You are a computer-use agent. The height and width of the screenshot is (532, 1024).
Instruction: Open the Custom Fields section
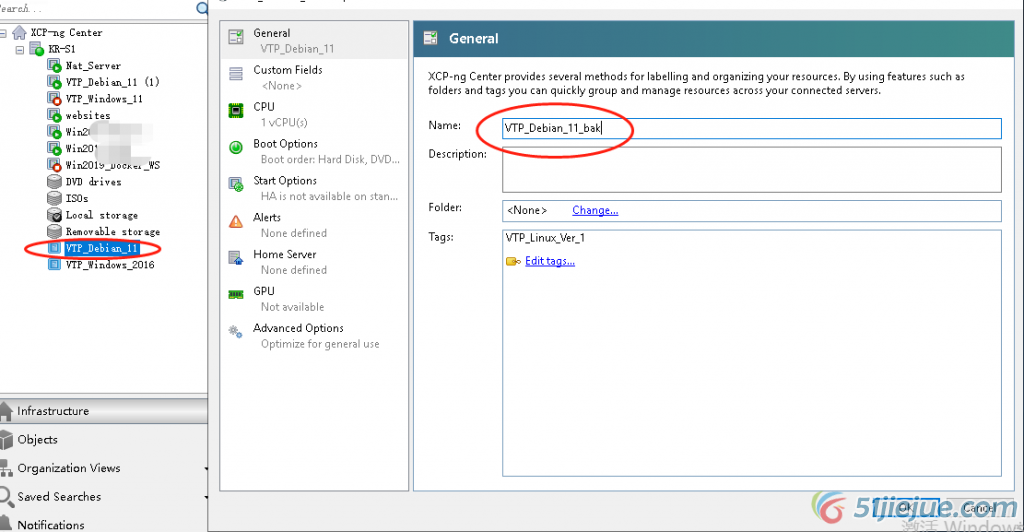coord(287,70)
